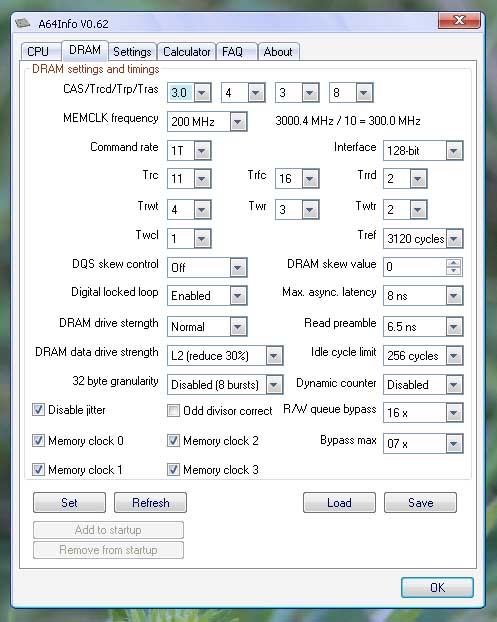Expand the Dynamic counter dropdown
Image resolution: width=497 pixels, height=622 pixels.
click(x=454, y=384)
